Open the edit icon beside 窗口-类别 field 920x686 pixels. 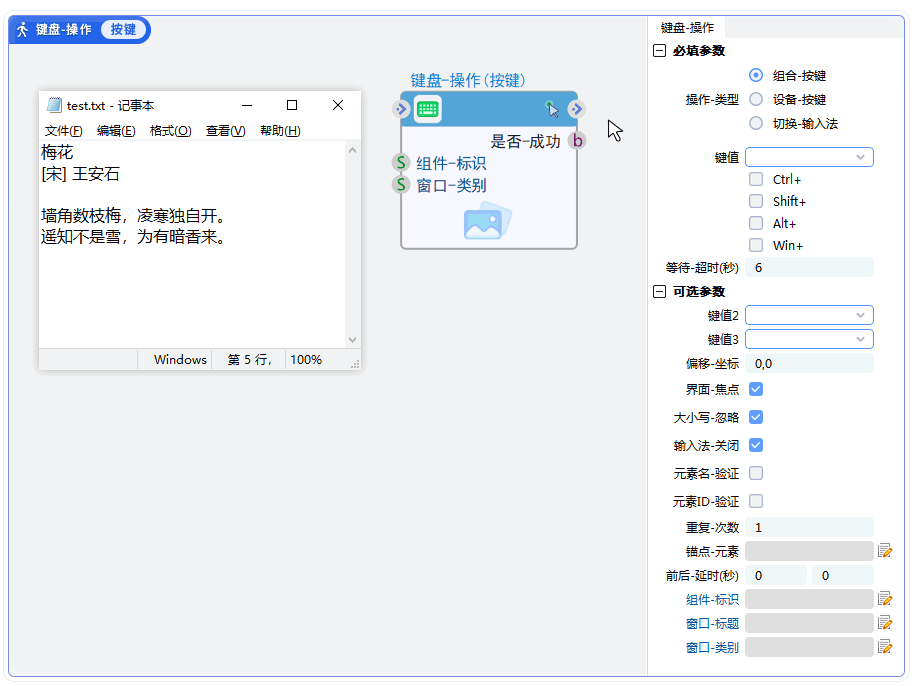885,647
